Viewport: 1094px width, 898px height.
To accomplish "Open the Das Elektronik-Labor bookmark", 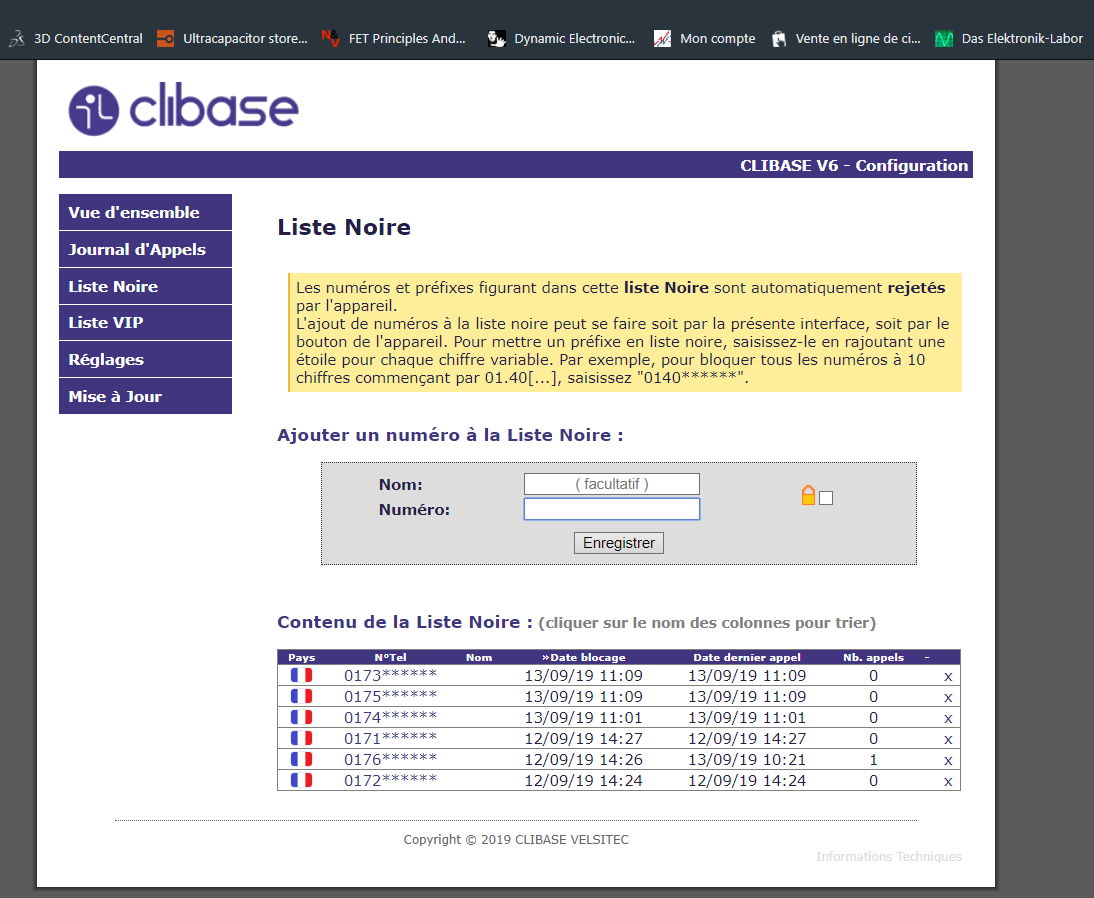I will (1010, 38).
